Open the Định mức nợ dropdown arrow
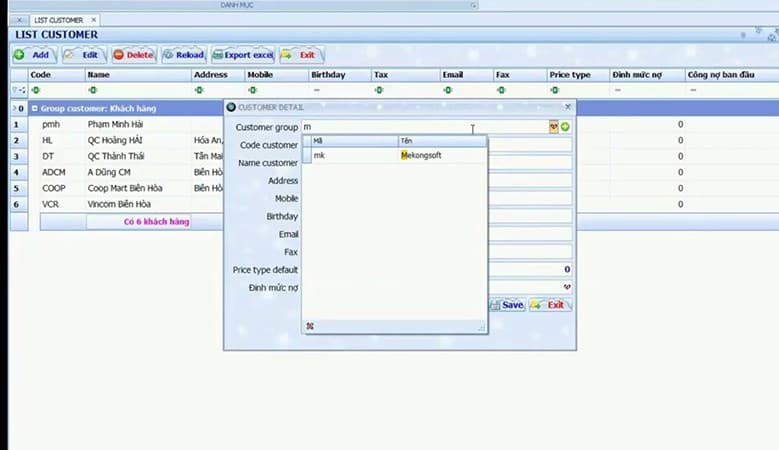The height and width of the screenshot is (450, 779). coord(567,287)
